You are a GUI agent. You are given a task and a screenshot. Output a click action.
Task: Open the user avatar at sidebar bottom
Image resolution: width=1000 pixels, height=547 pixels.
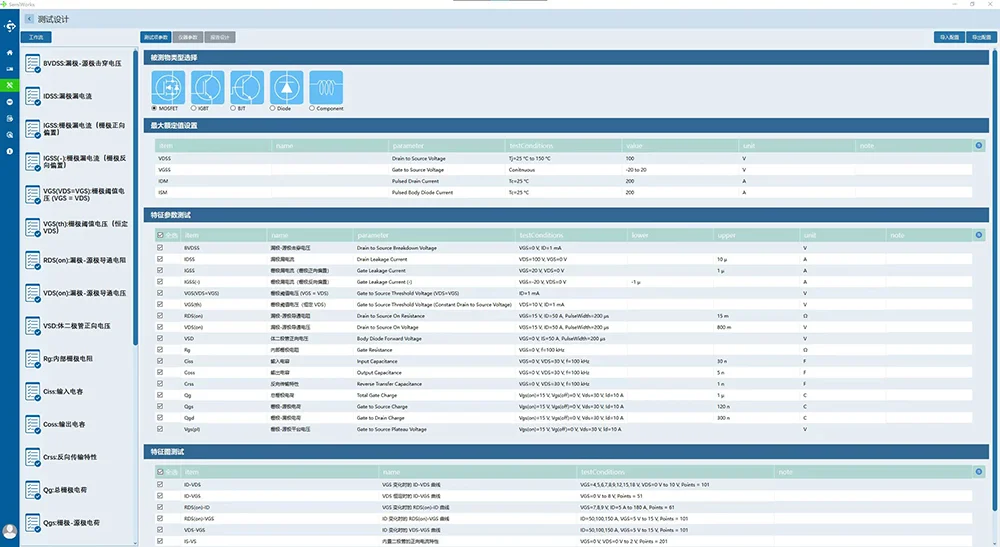tap(10, 530)
